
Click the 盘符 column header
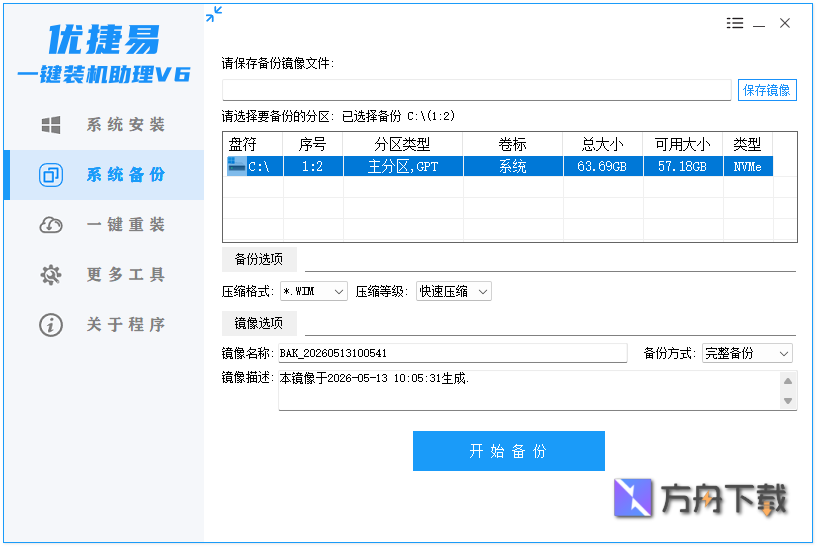(253, 144)
